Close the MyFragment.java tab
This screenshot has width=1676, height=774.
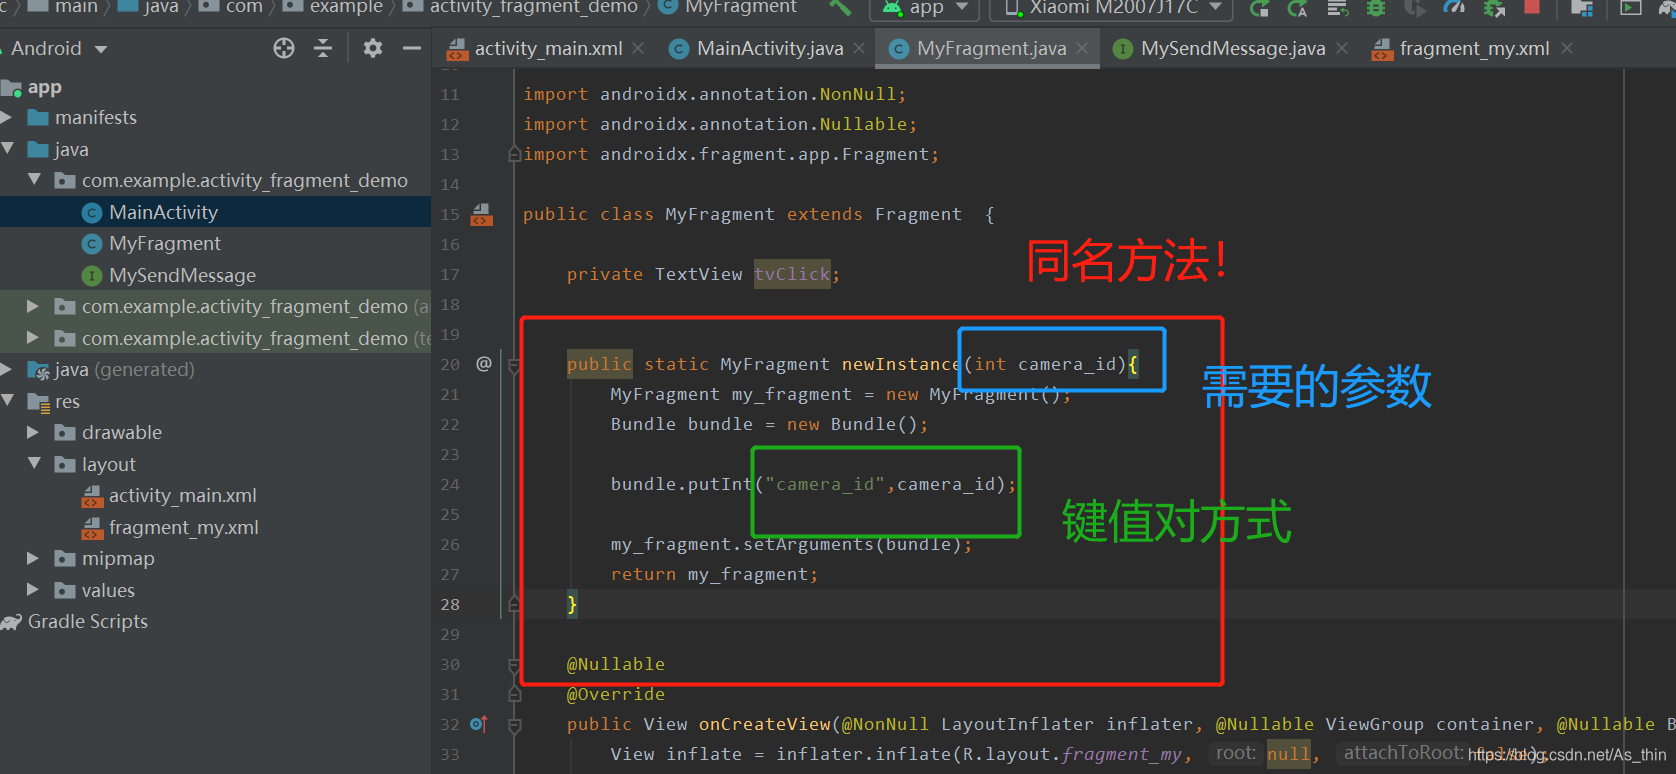[x=1082, y=48]
